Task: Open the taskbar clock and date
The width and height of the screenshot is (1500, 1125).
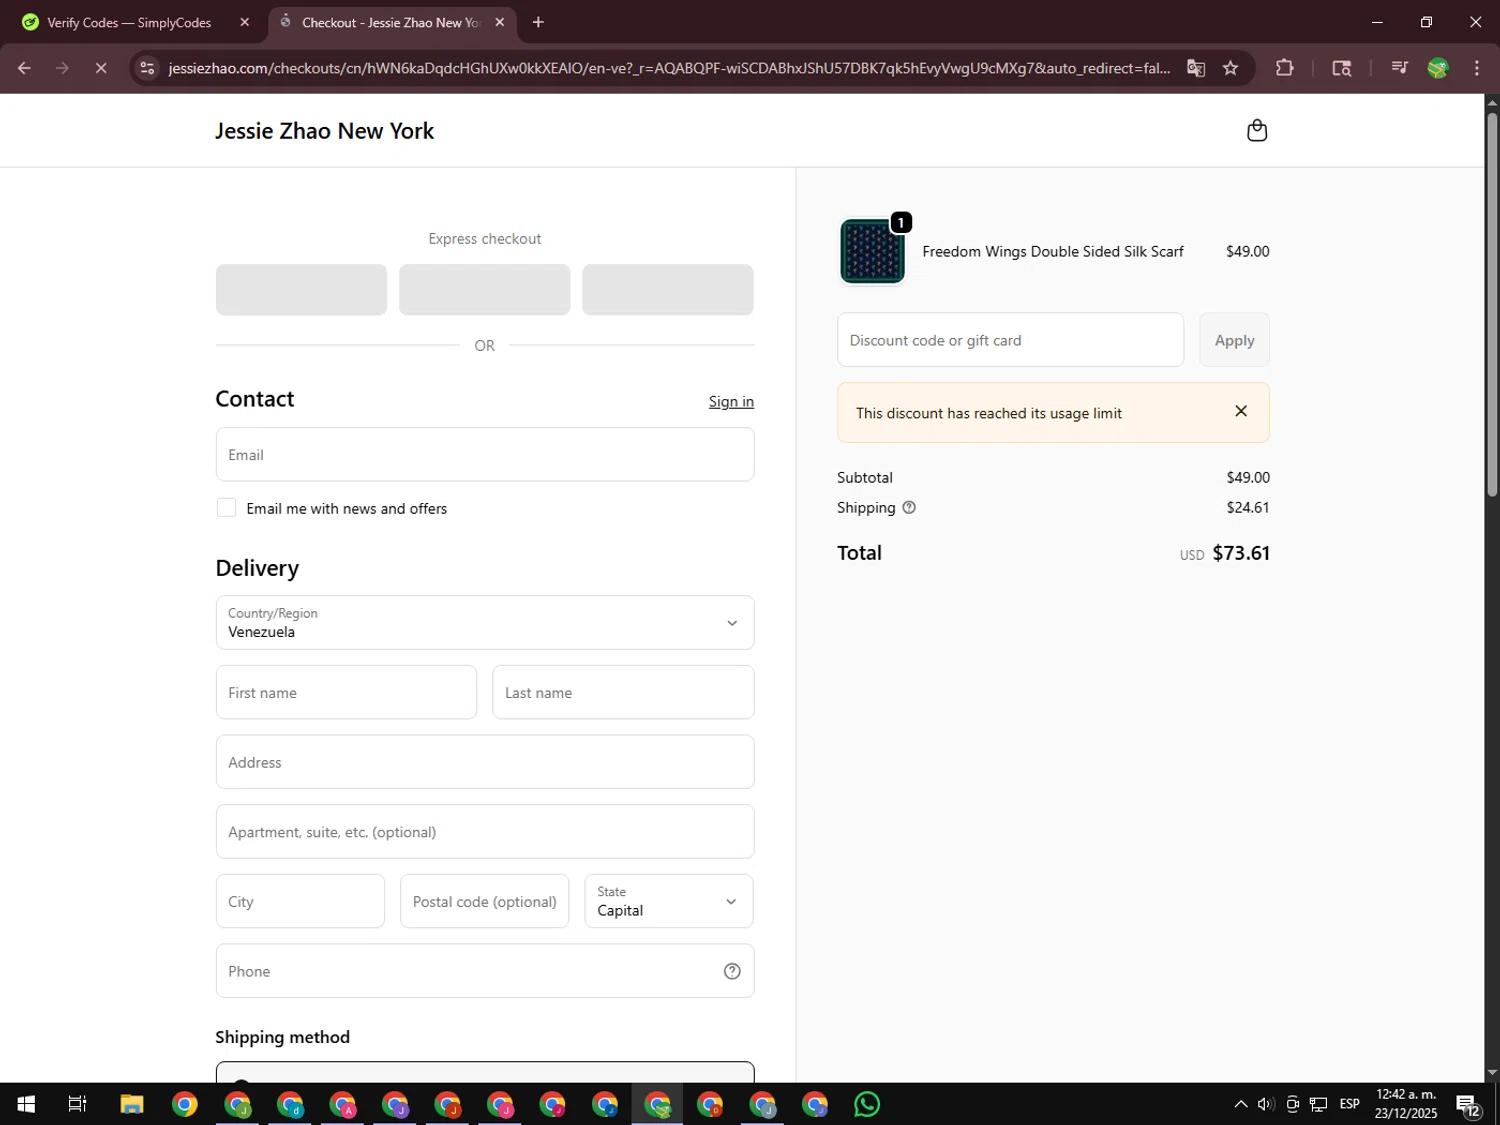Action: tap(1406, 1104)
